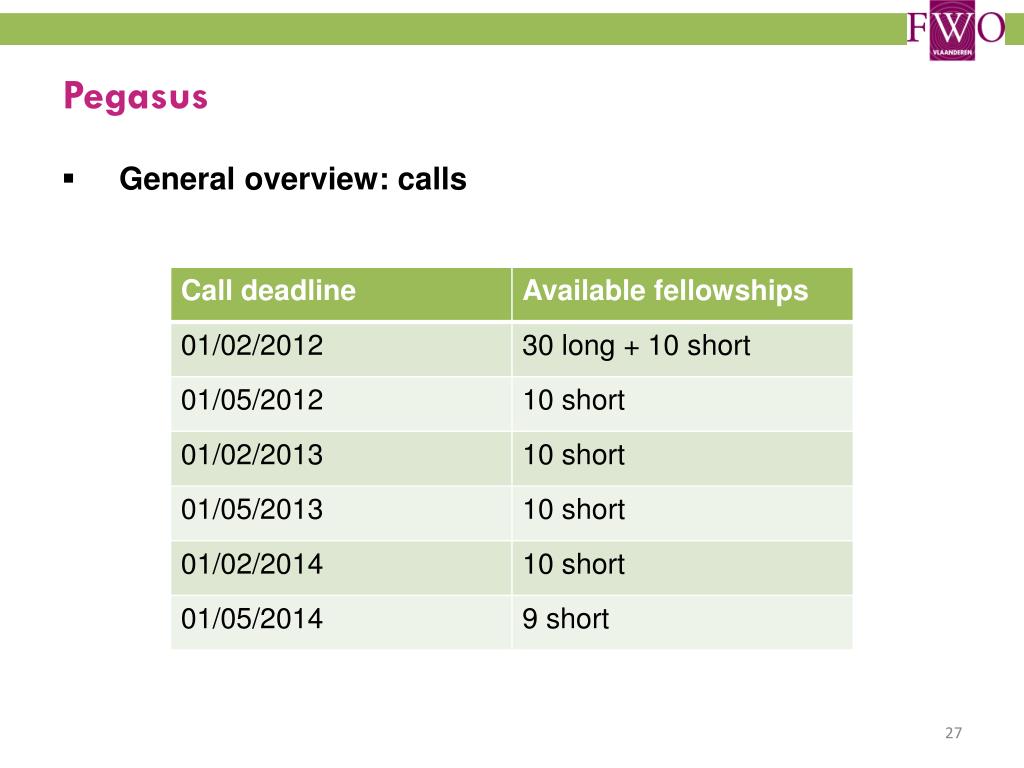Select the Pegasus slide title
The image size is (1024, 768).
point(136,98)
